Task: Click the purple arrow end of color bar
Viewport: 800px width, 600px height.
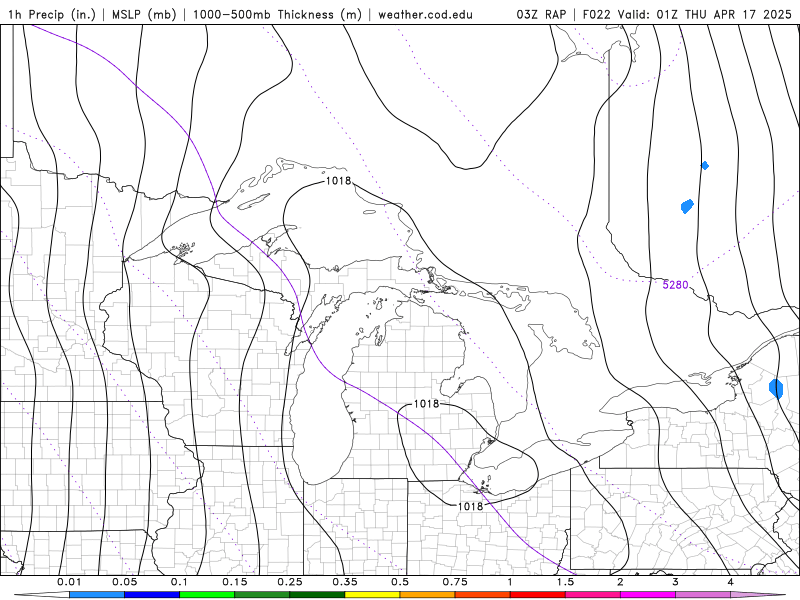Action: 758,594
